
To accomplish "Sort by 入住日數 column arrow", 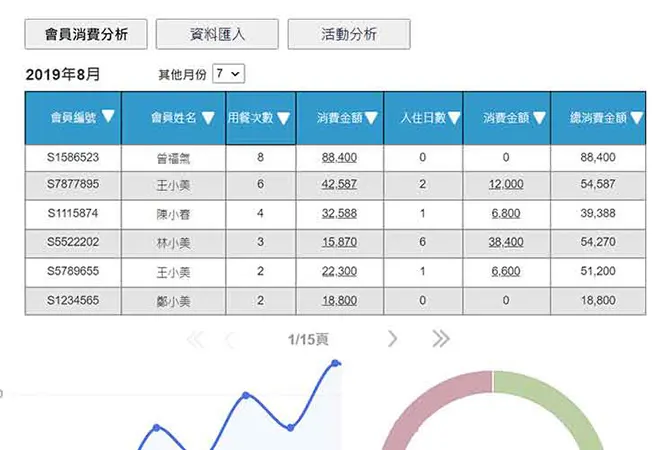I will tap(454, 117).
